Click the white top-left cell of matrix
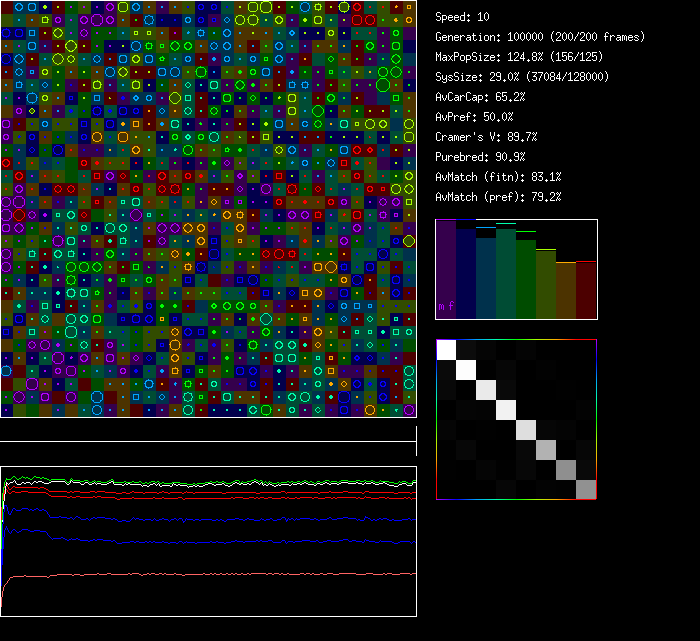The image size is (700, 641). pos(446,350)
